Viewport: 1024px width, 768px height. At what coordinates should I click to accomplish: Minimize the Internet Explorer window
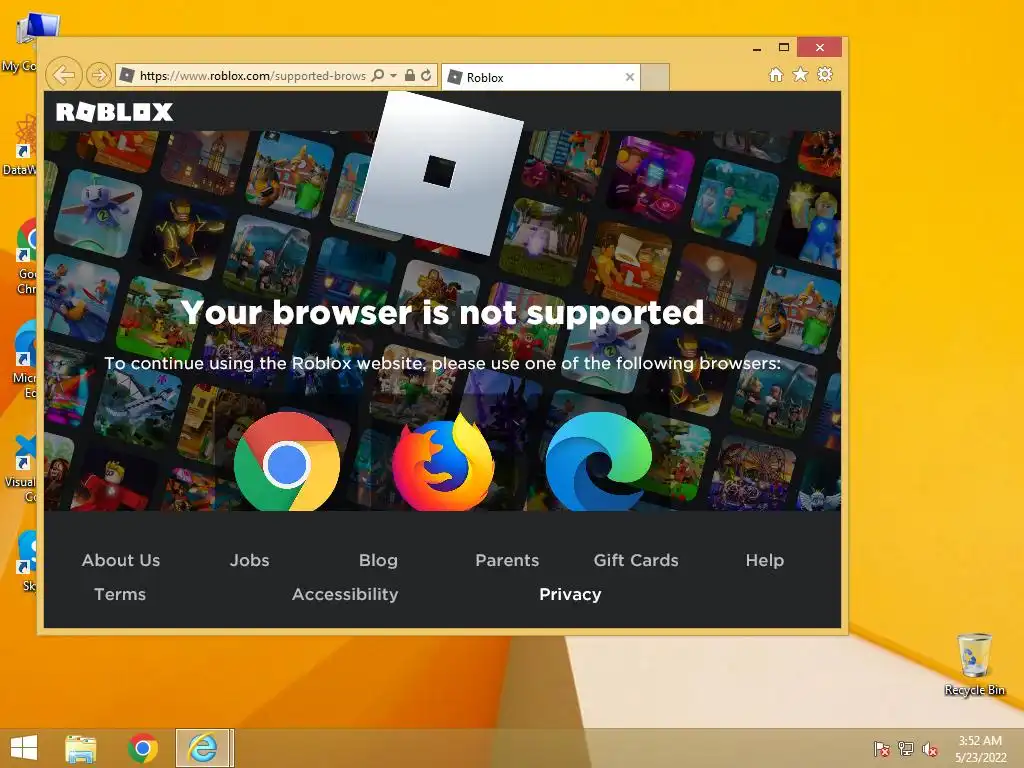pos(757,48)
